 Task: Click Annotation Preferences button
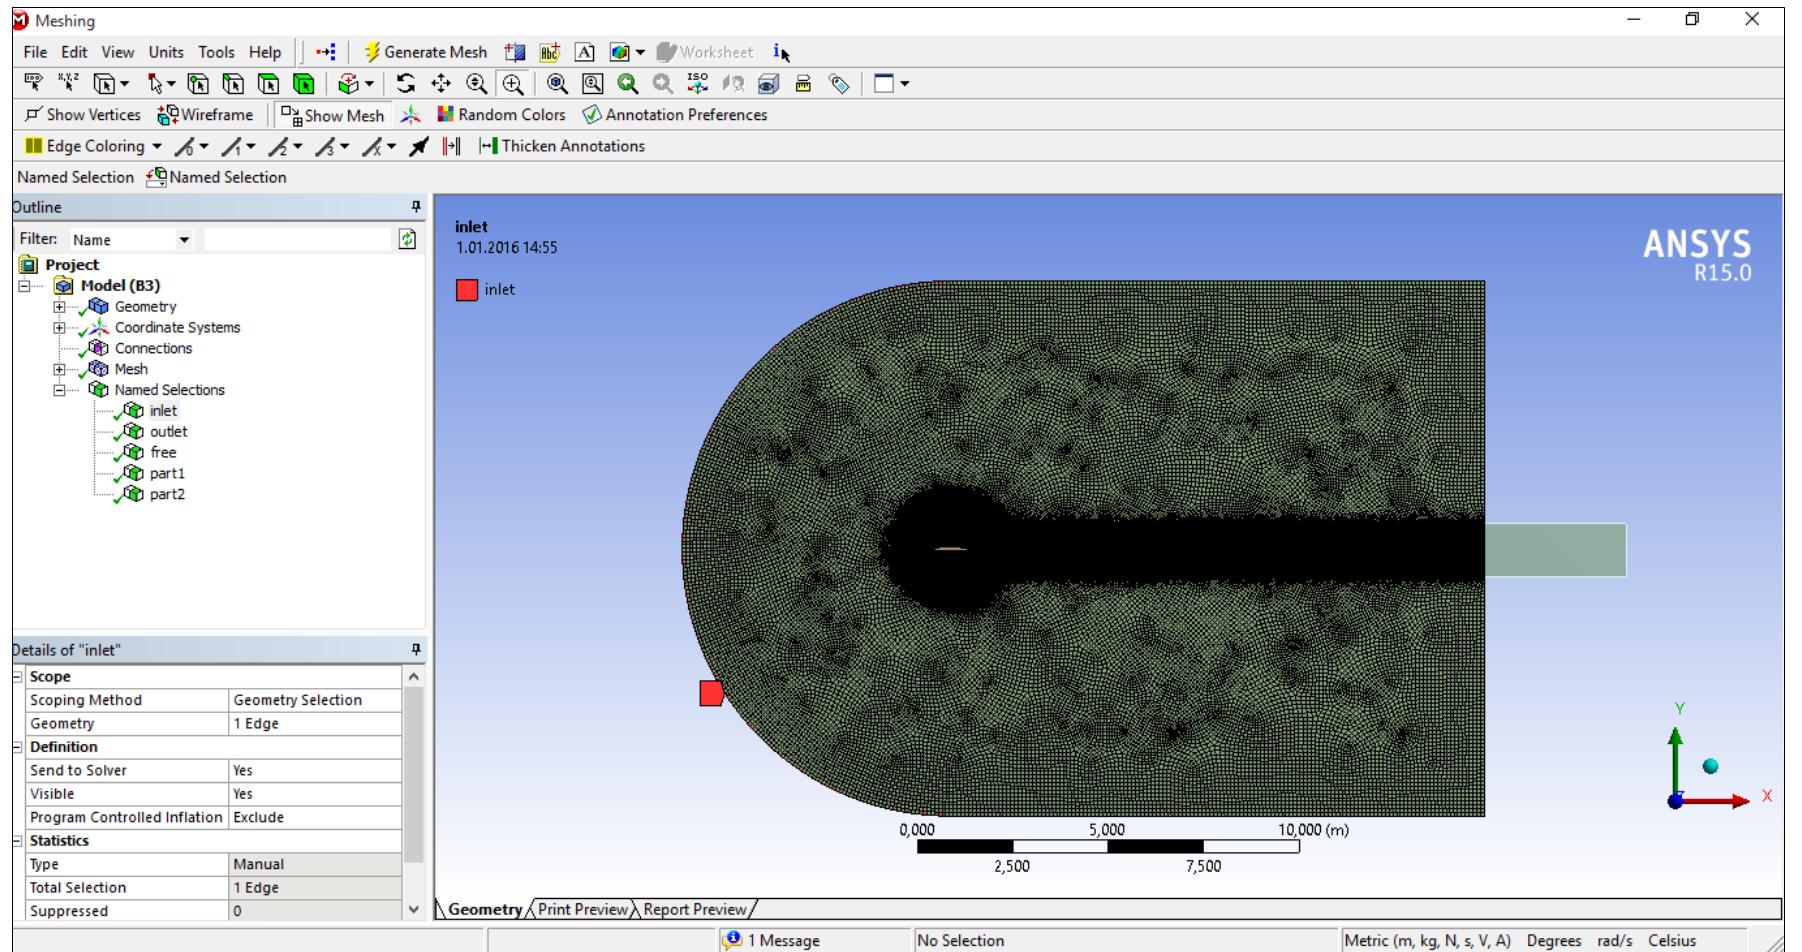pos(676,115)
